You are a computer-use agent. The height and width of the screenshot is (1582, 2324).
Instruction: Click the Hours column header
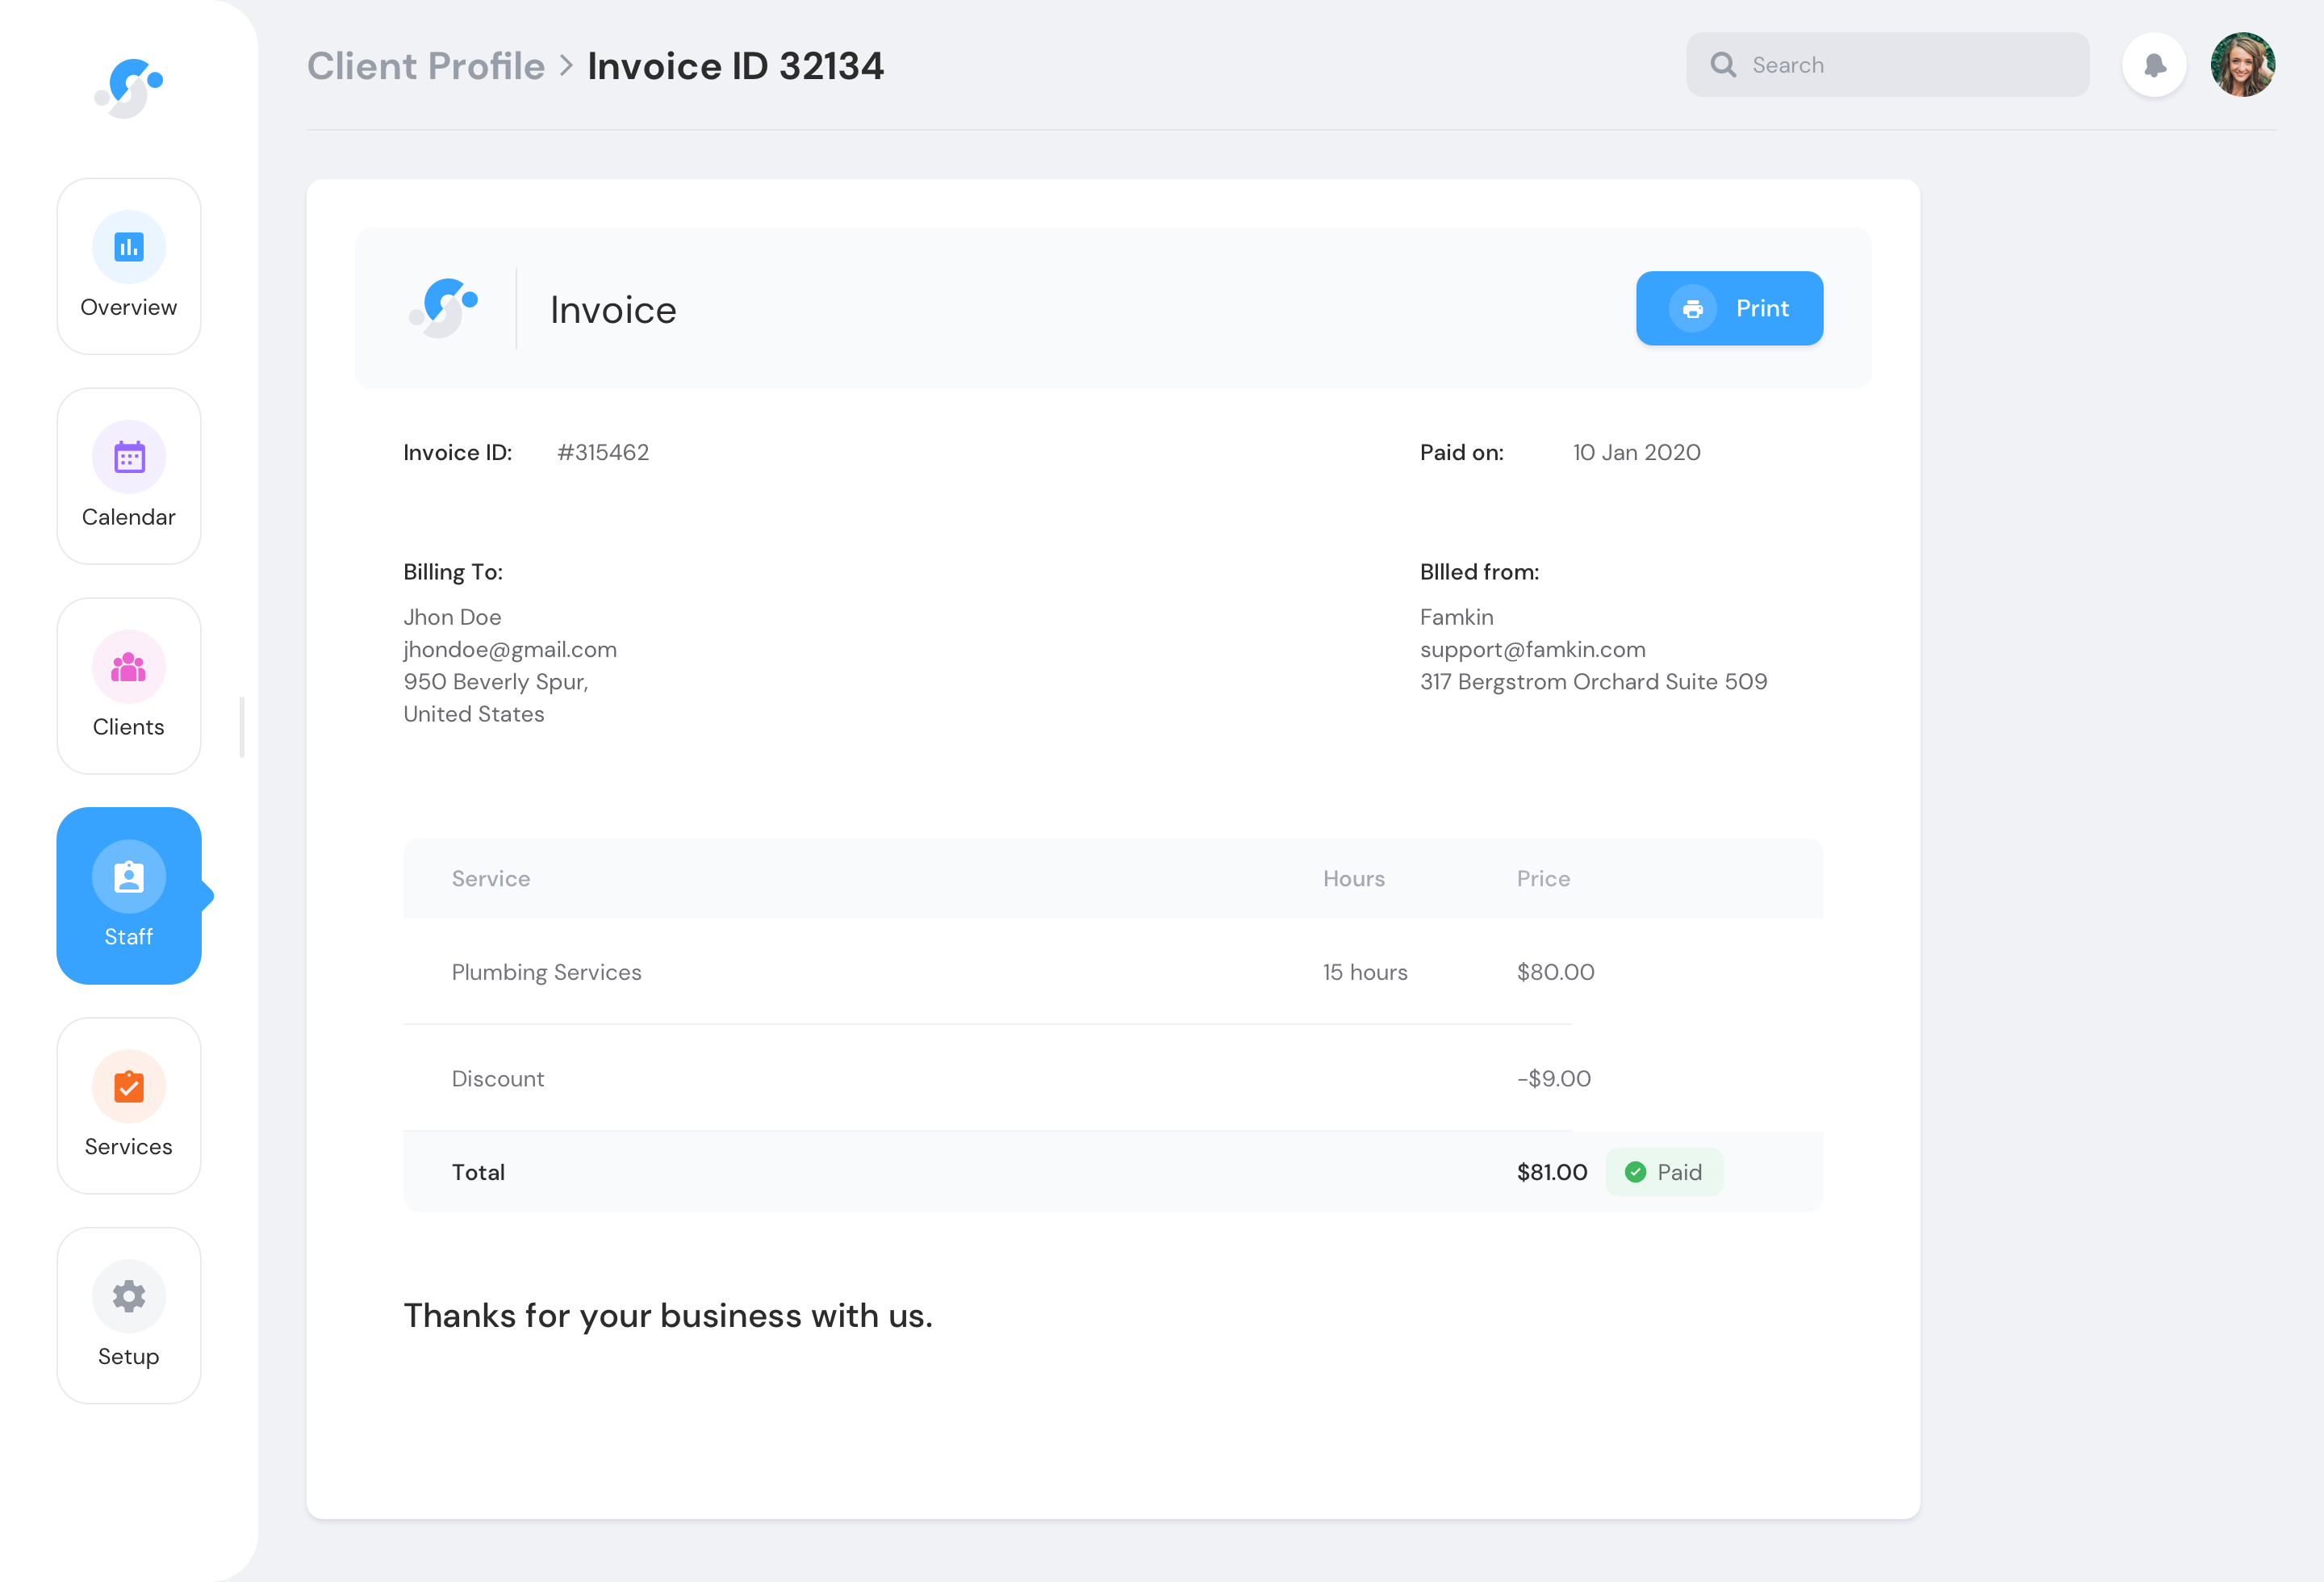pos(1354,879)
